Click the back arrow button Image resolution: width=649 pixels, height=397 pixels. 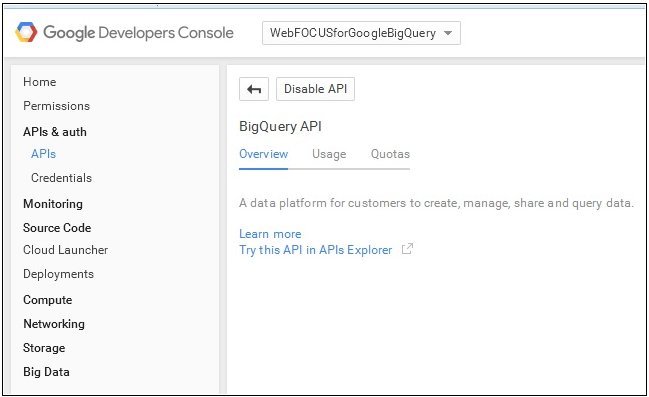point(254,89)
